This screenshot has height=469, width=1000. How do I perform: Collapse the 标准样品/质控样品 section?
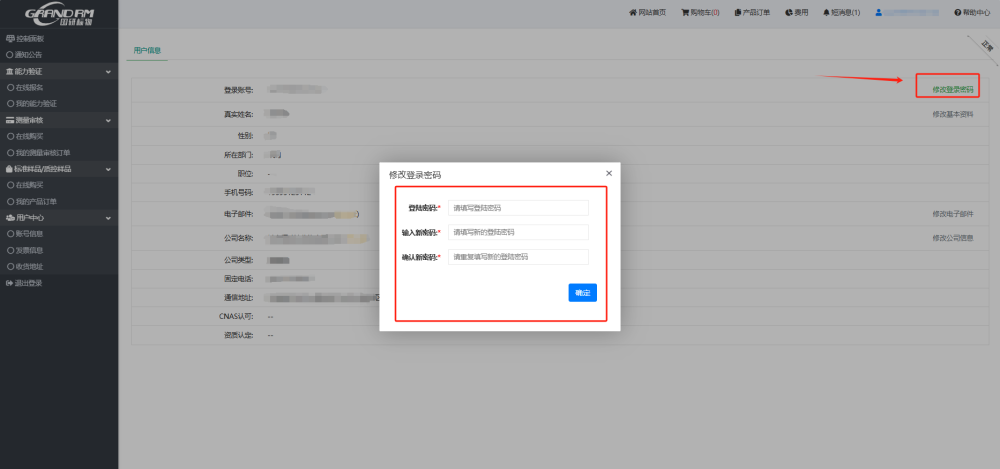pos(108,169)
